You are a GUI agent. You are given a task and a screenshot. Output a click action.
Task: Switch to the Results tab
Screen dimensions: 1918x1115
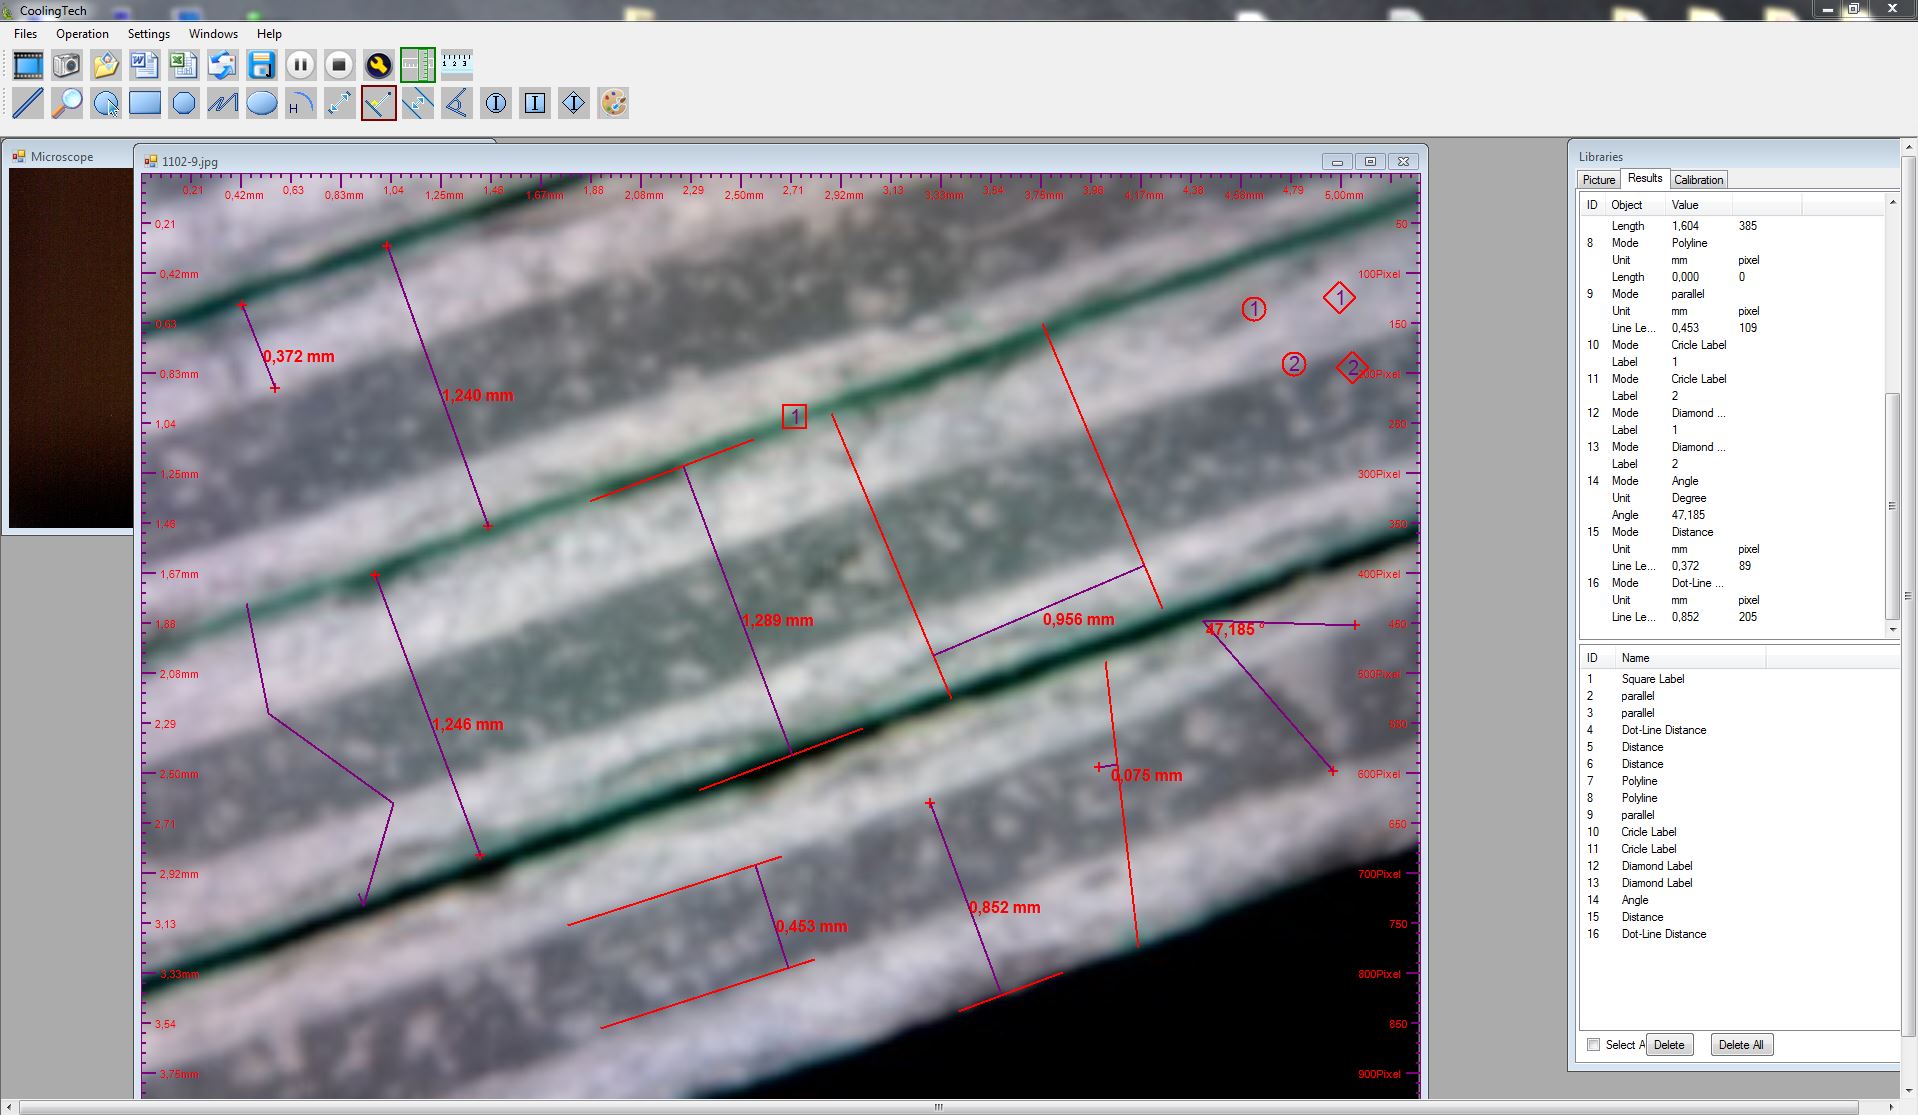tap(1645, 178)
